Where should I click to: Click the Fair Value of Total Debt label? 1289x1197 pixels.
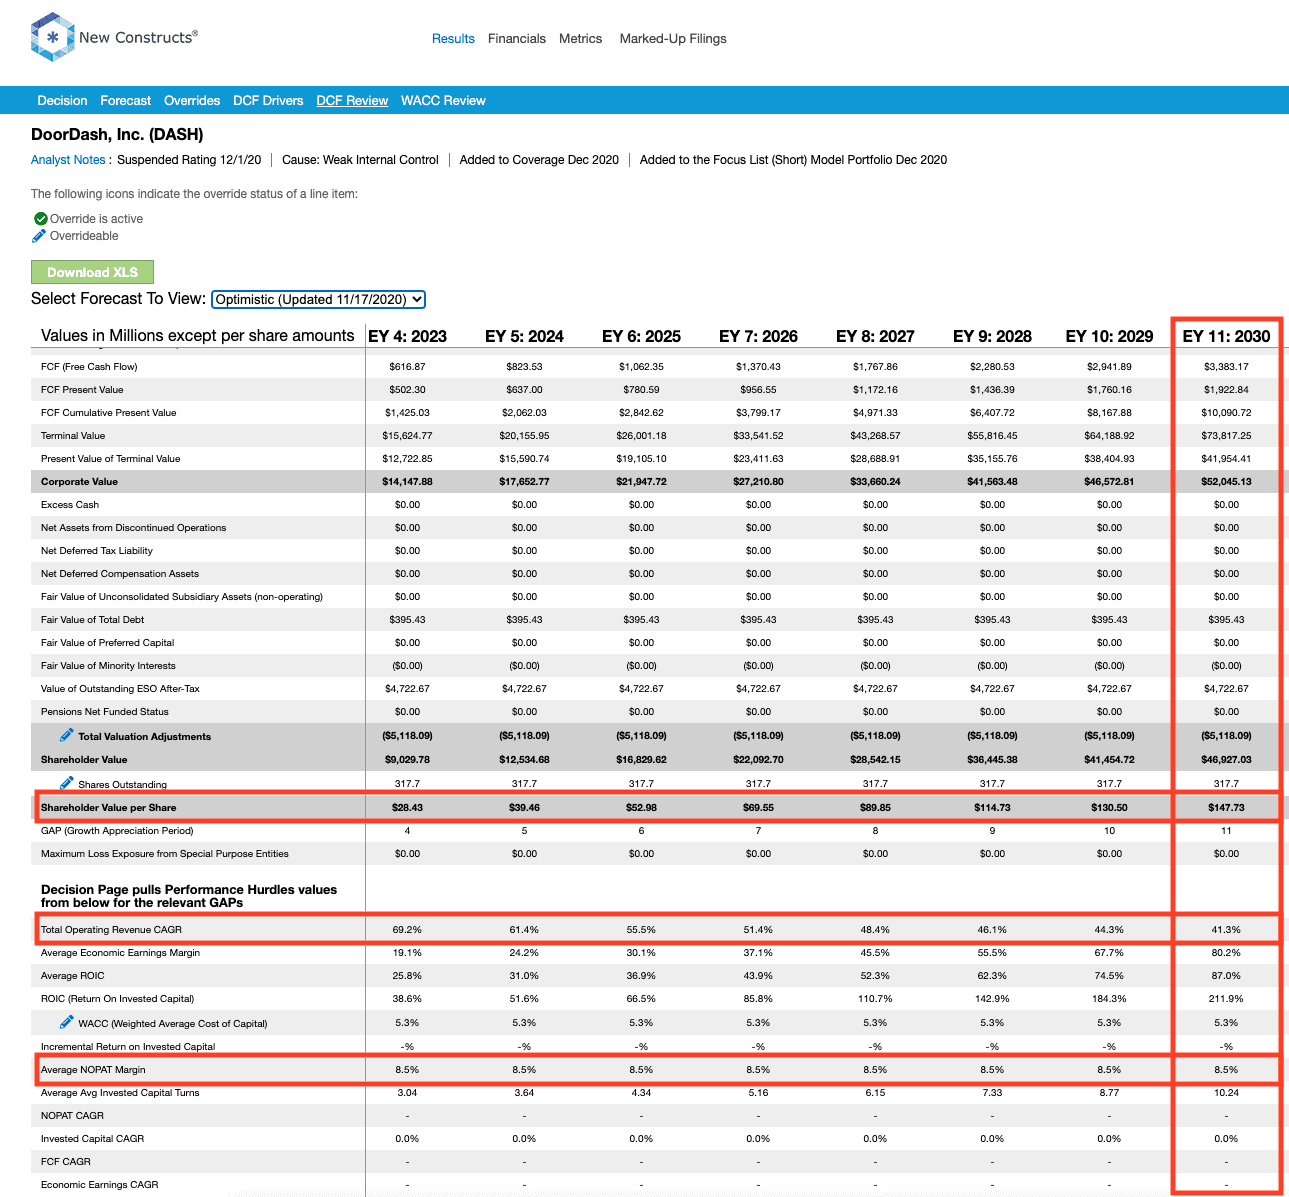click(x=92, y=620)
